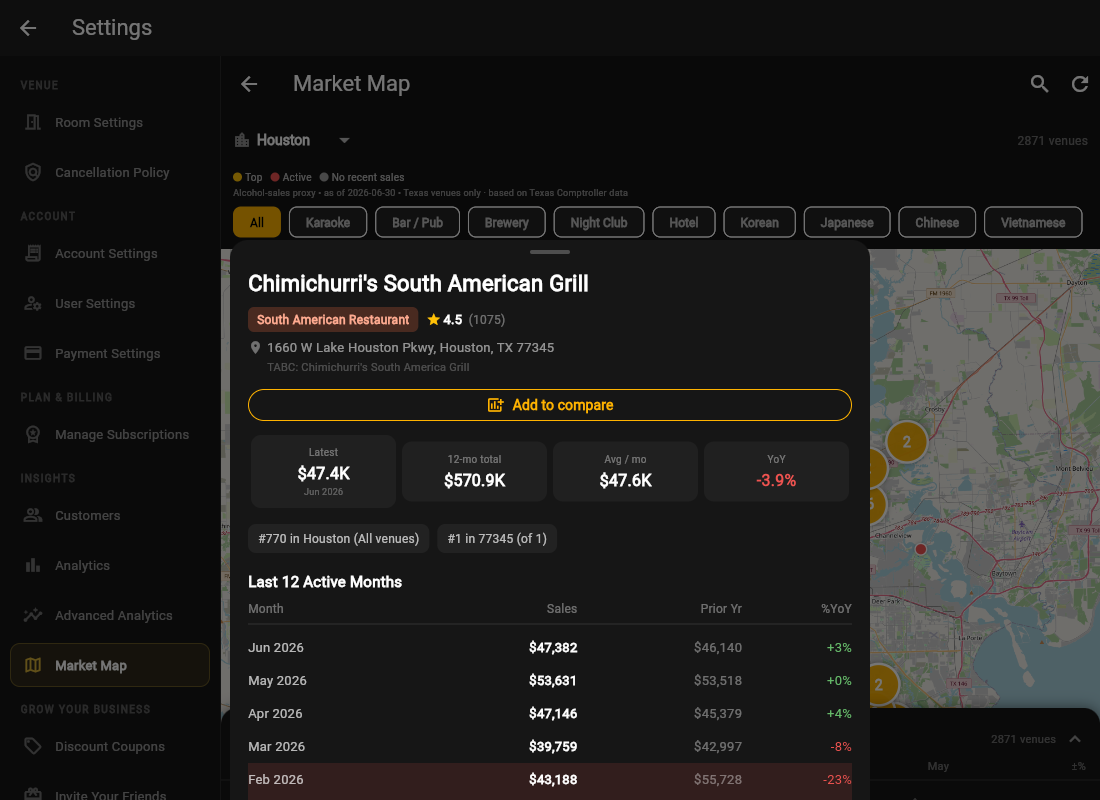Screen dimensions: 1100x800
Task: Open search in Market Map
Action: tap(1040, 84)
